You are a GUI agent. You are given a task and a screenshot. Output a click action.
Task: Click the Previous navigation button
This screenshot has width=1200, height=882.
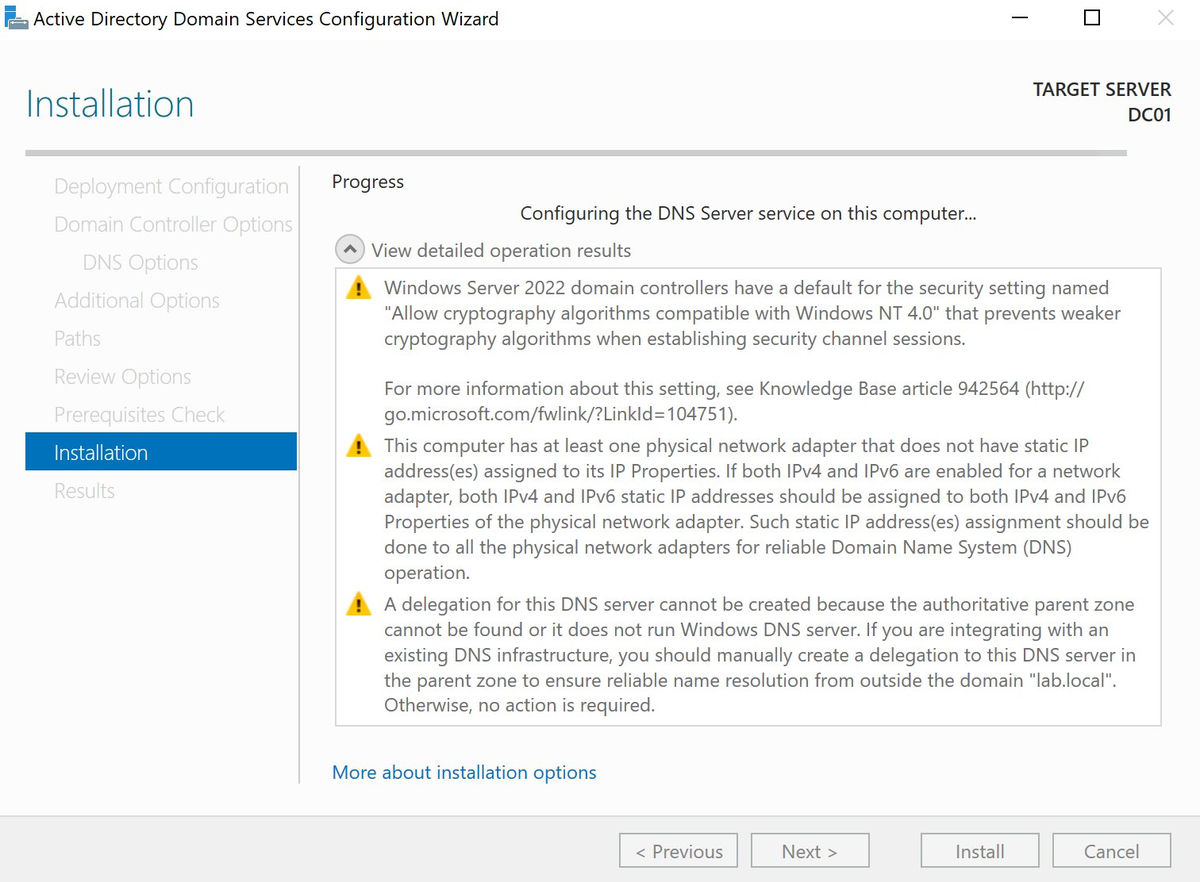pos(678,850)
